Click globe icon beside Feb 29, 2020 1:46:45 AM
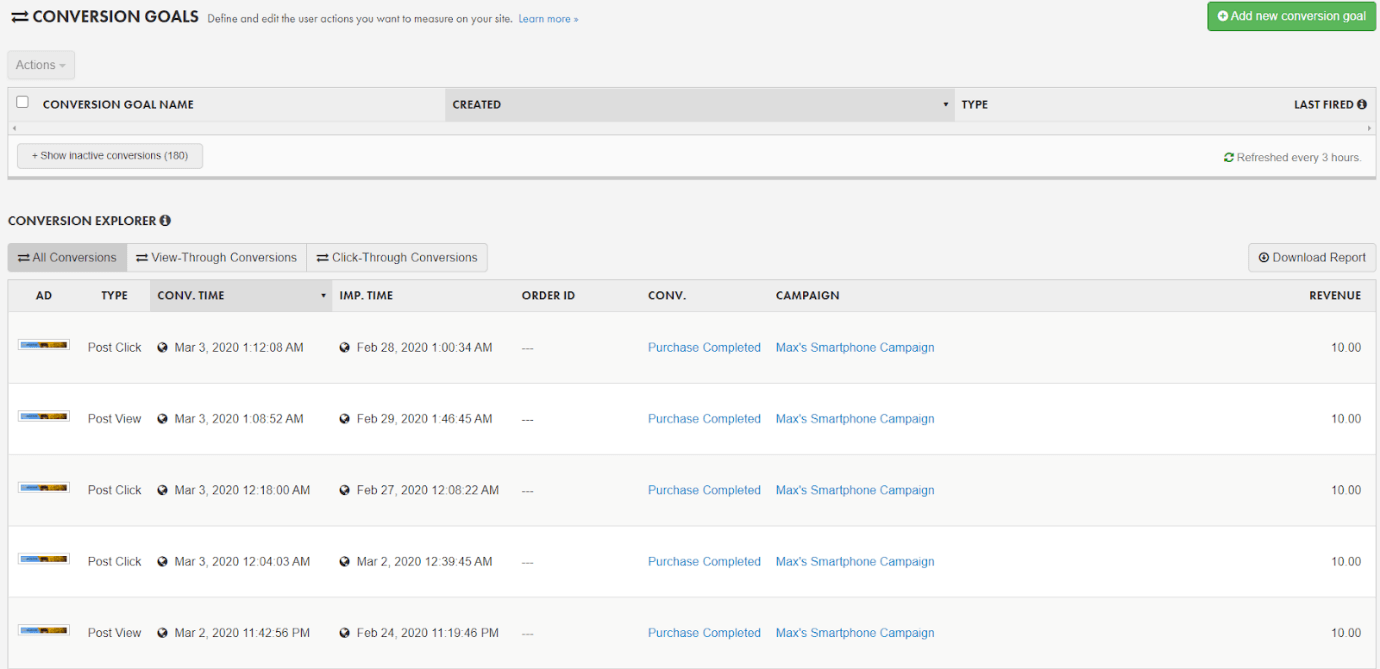 tap(345, 419)
